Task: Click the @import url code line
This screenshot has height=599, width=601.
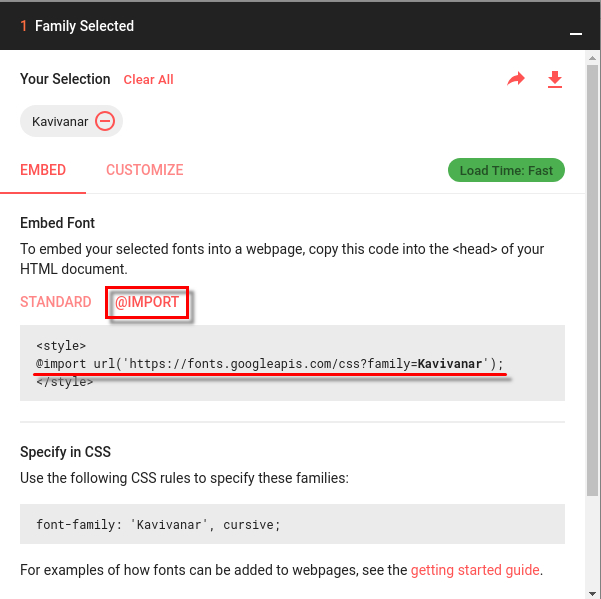Action: click(x=270, y=363)
